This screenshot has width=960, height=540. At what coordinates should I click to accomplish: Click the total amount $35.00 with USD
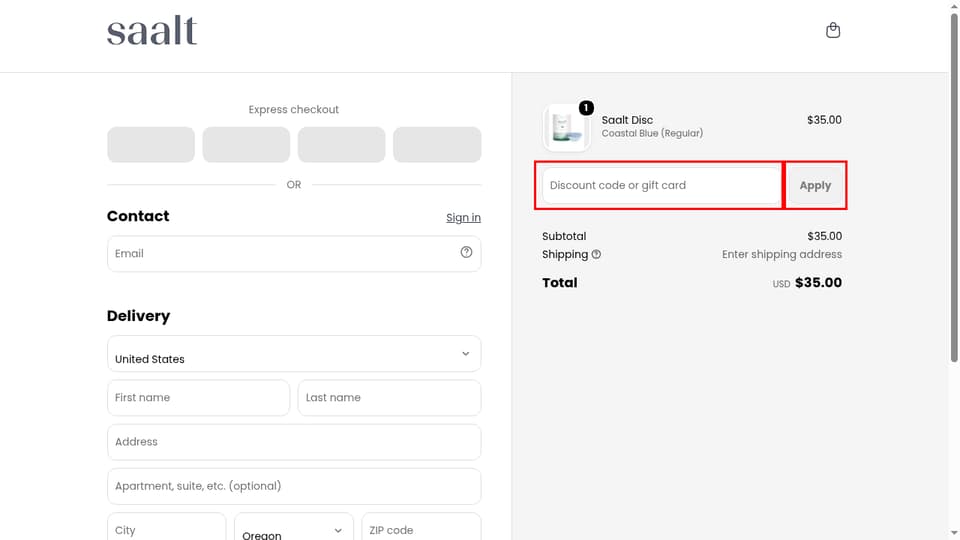pyautogui.click(x=807, y=283)
